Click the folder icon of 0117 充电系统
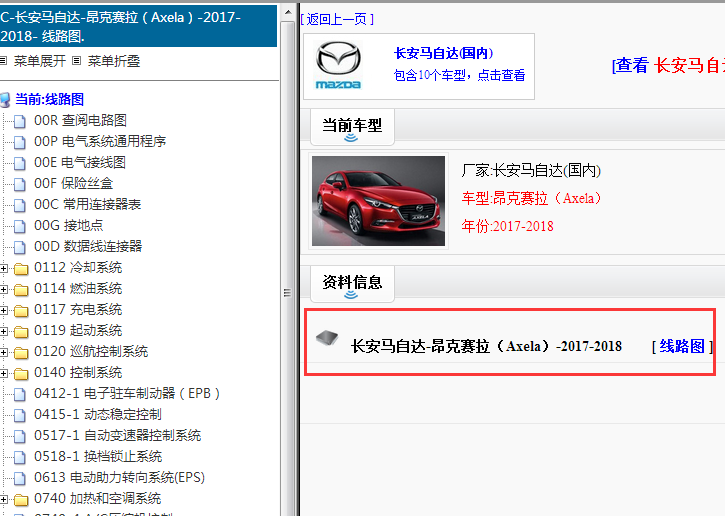This screenshot has width=725, height=516. point(21,310)
